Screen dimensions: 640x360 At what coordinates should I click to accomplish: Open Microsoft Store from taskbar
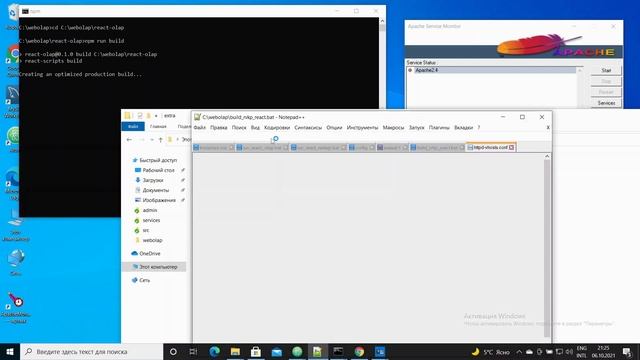click(256, 351)
